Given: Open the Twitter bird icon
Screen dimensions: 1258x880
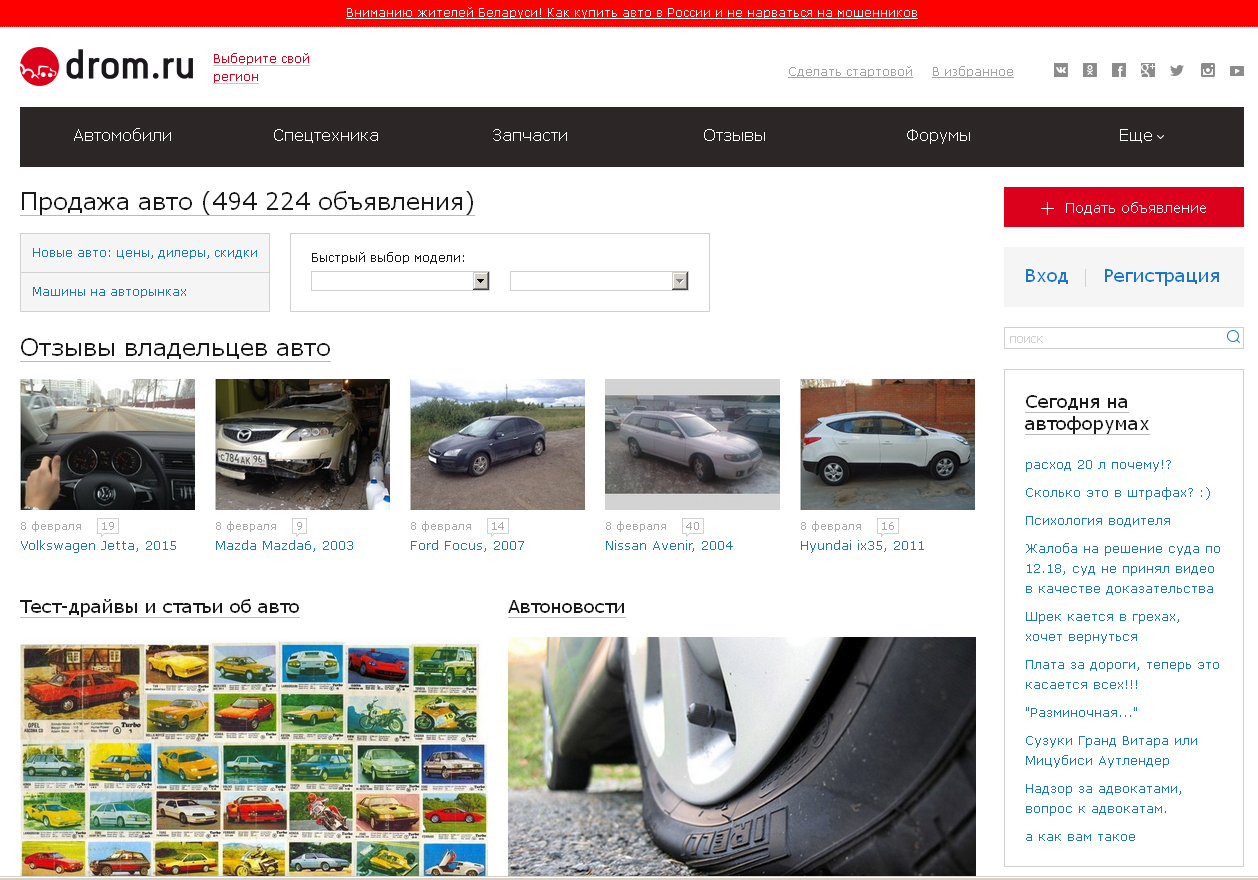Looking at the screenshot, I should click(x=1177, y=70).
